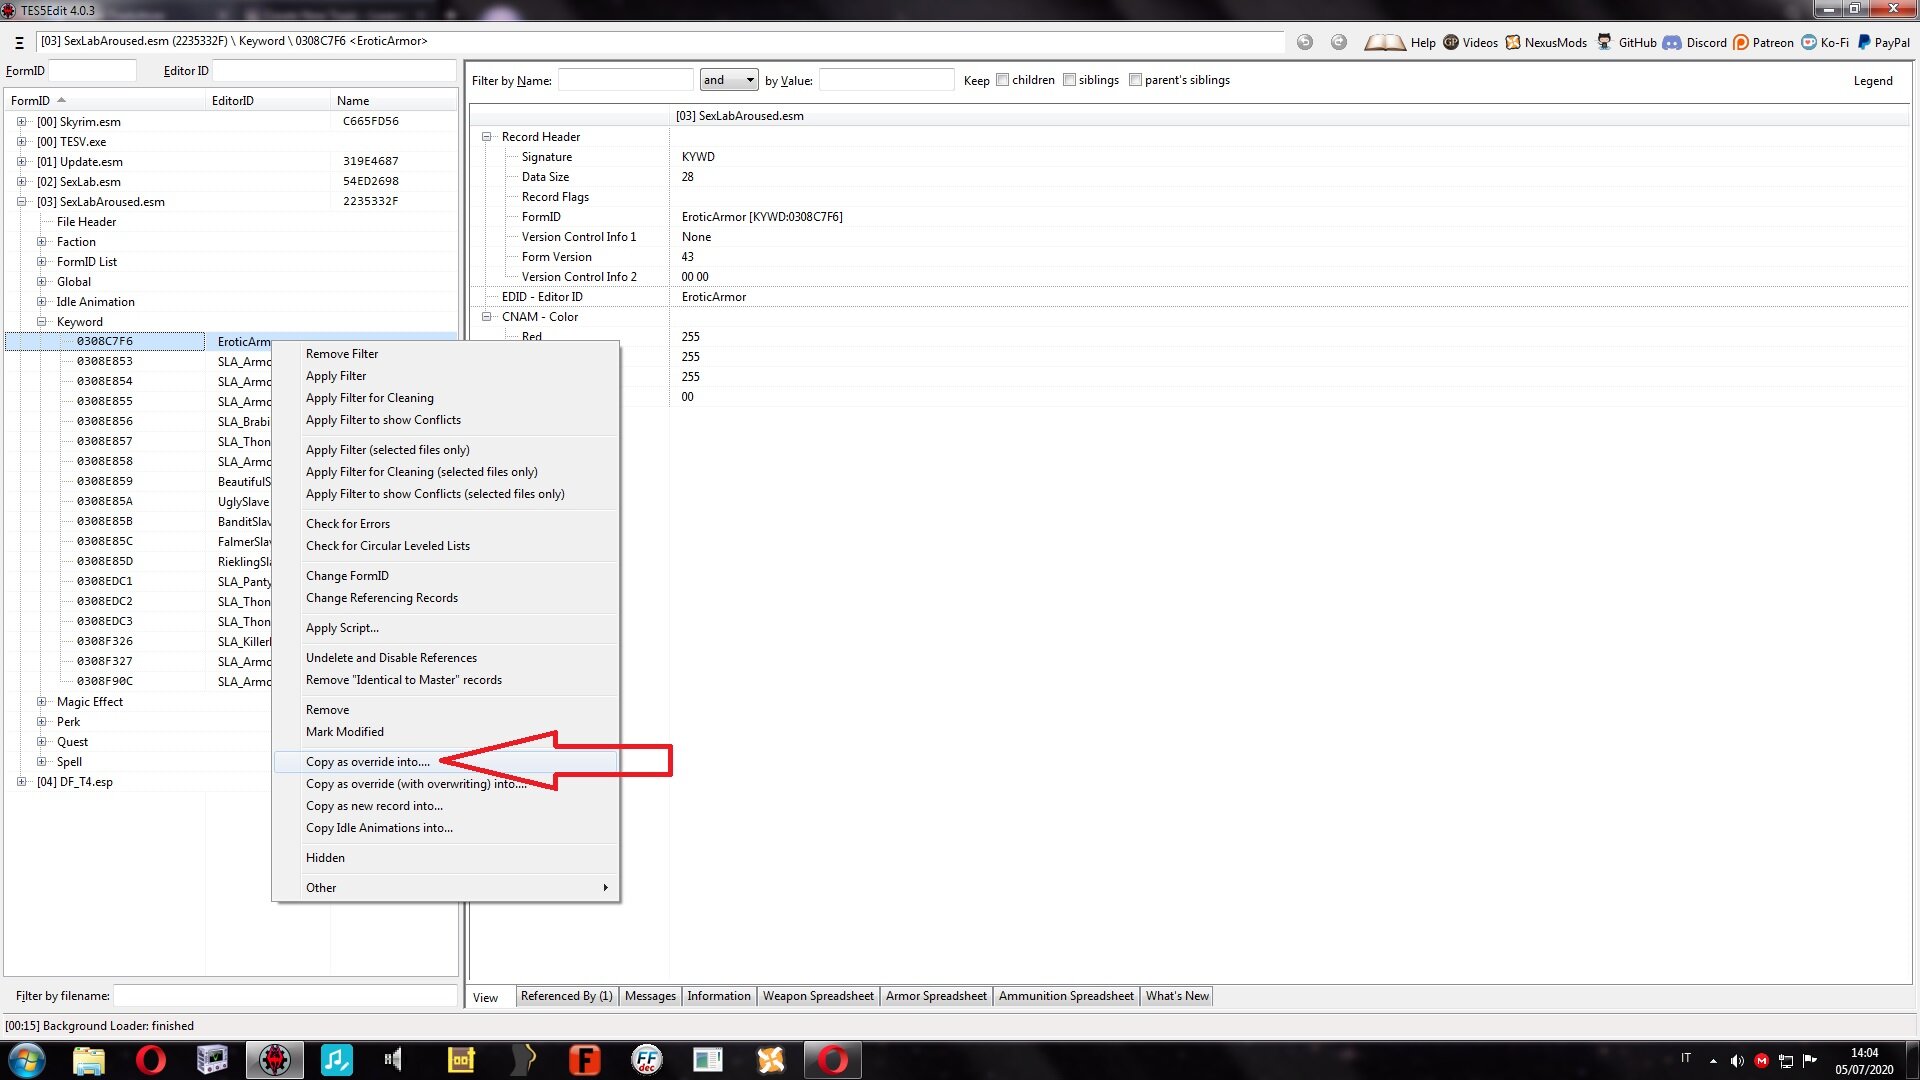Expand the Magic Effect group
Viewport: 1920px width, 1080px height.
[x=41, y=702]
